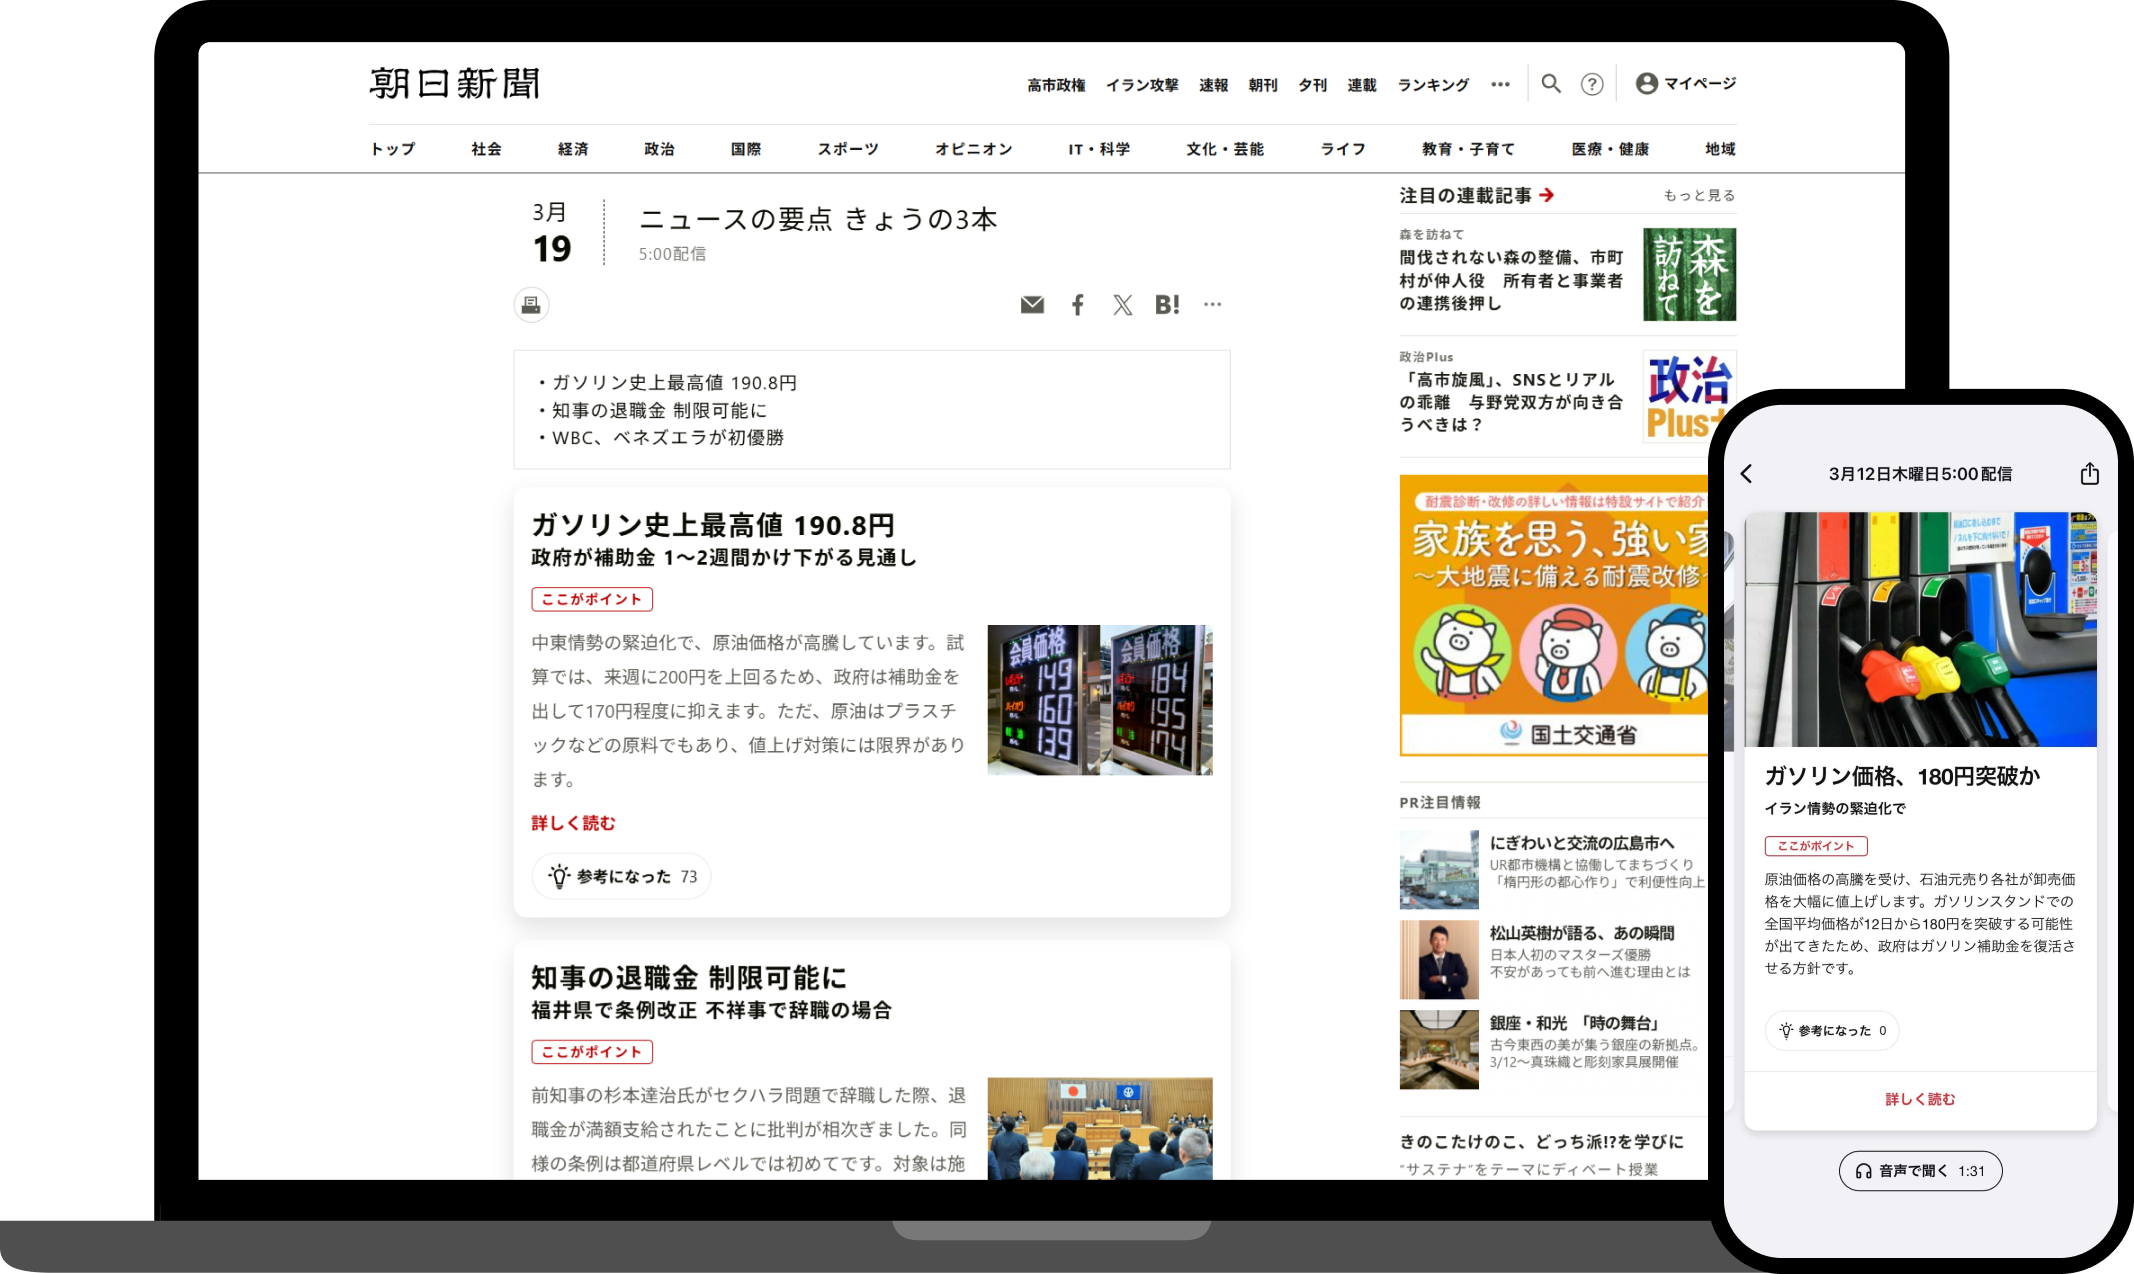
Task: Tap ガソリン価格、180円突破か headline on phone
Action: 1902,776
